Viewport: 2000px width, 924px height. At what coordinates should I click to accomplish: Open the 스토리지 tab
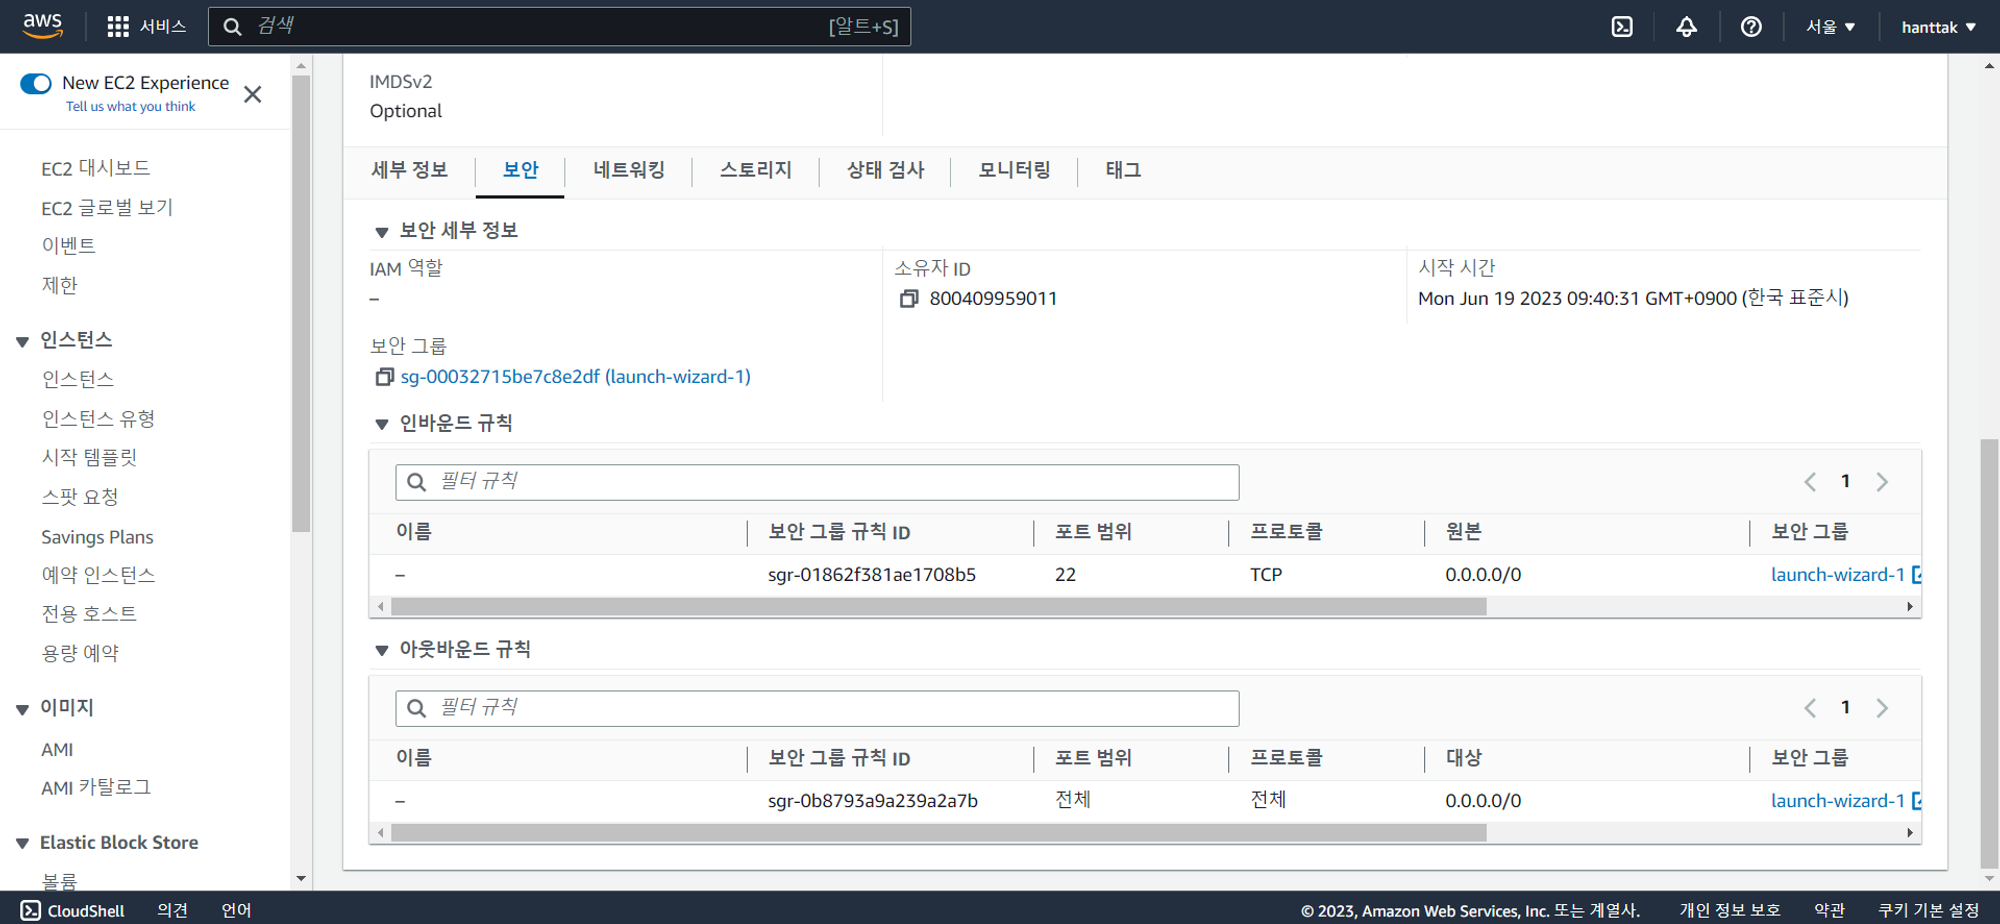pyautogui.click(x=756, y=171)
